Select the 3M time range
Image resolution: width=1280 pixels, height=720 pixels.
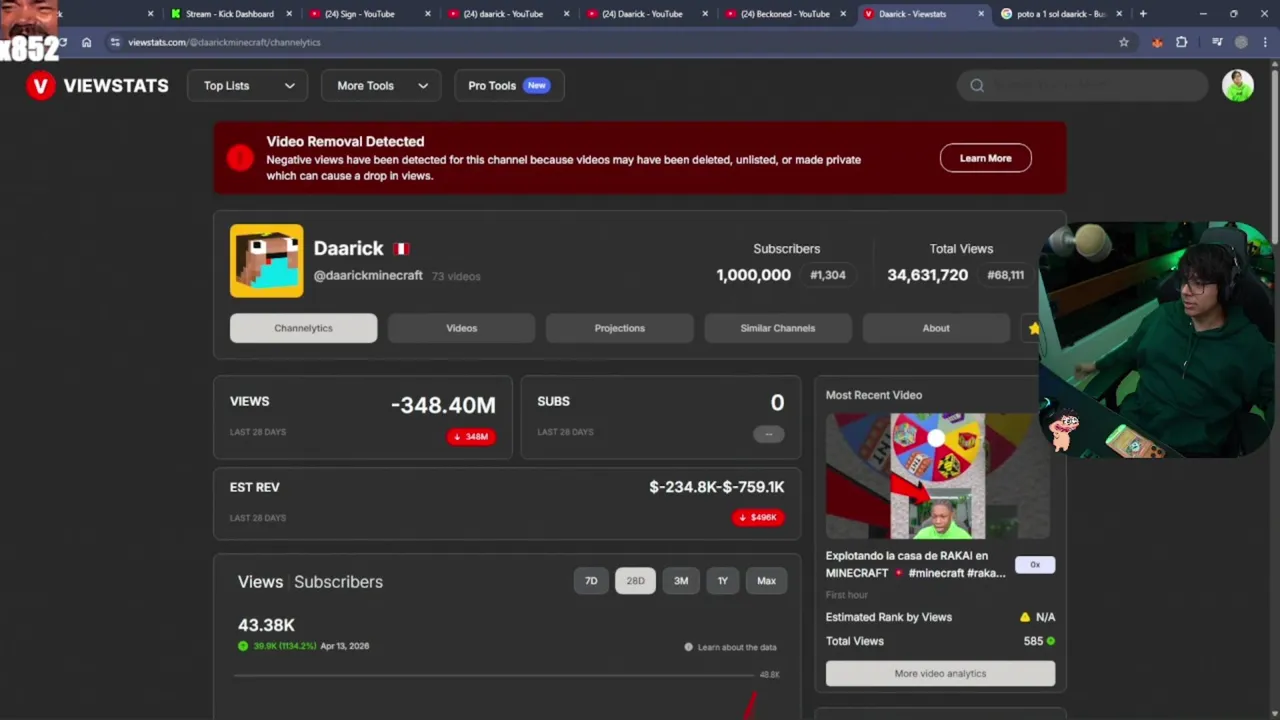click(681, 581)
